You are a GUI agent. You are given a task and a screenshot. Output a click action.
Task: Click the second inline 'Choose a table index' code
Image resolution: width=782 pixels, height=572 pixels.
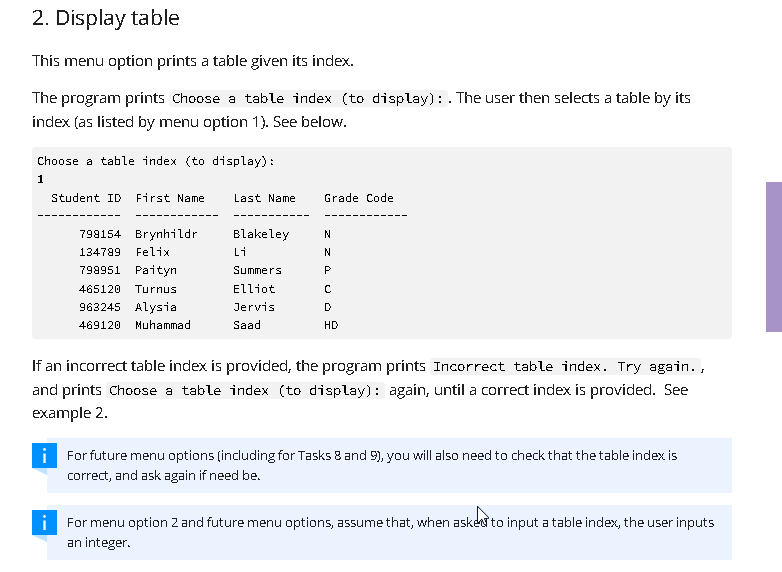click(x=245, y=390)
